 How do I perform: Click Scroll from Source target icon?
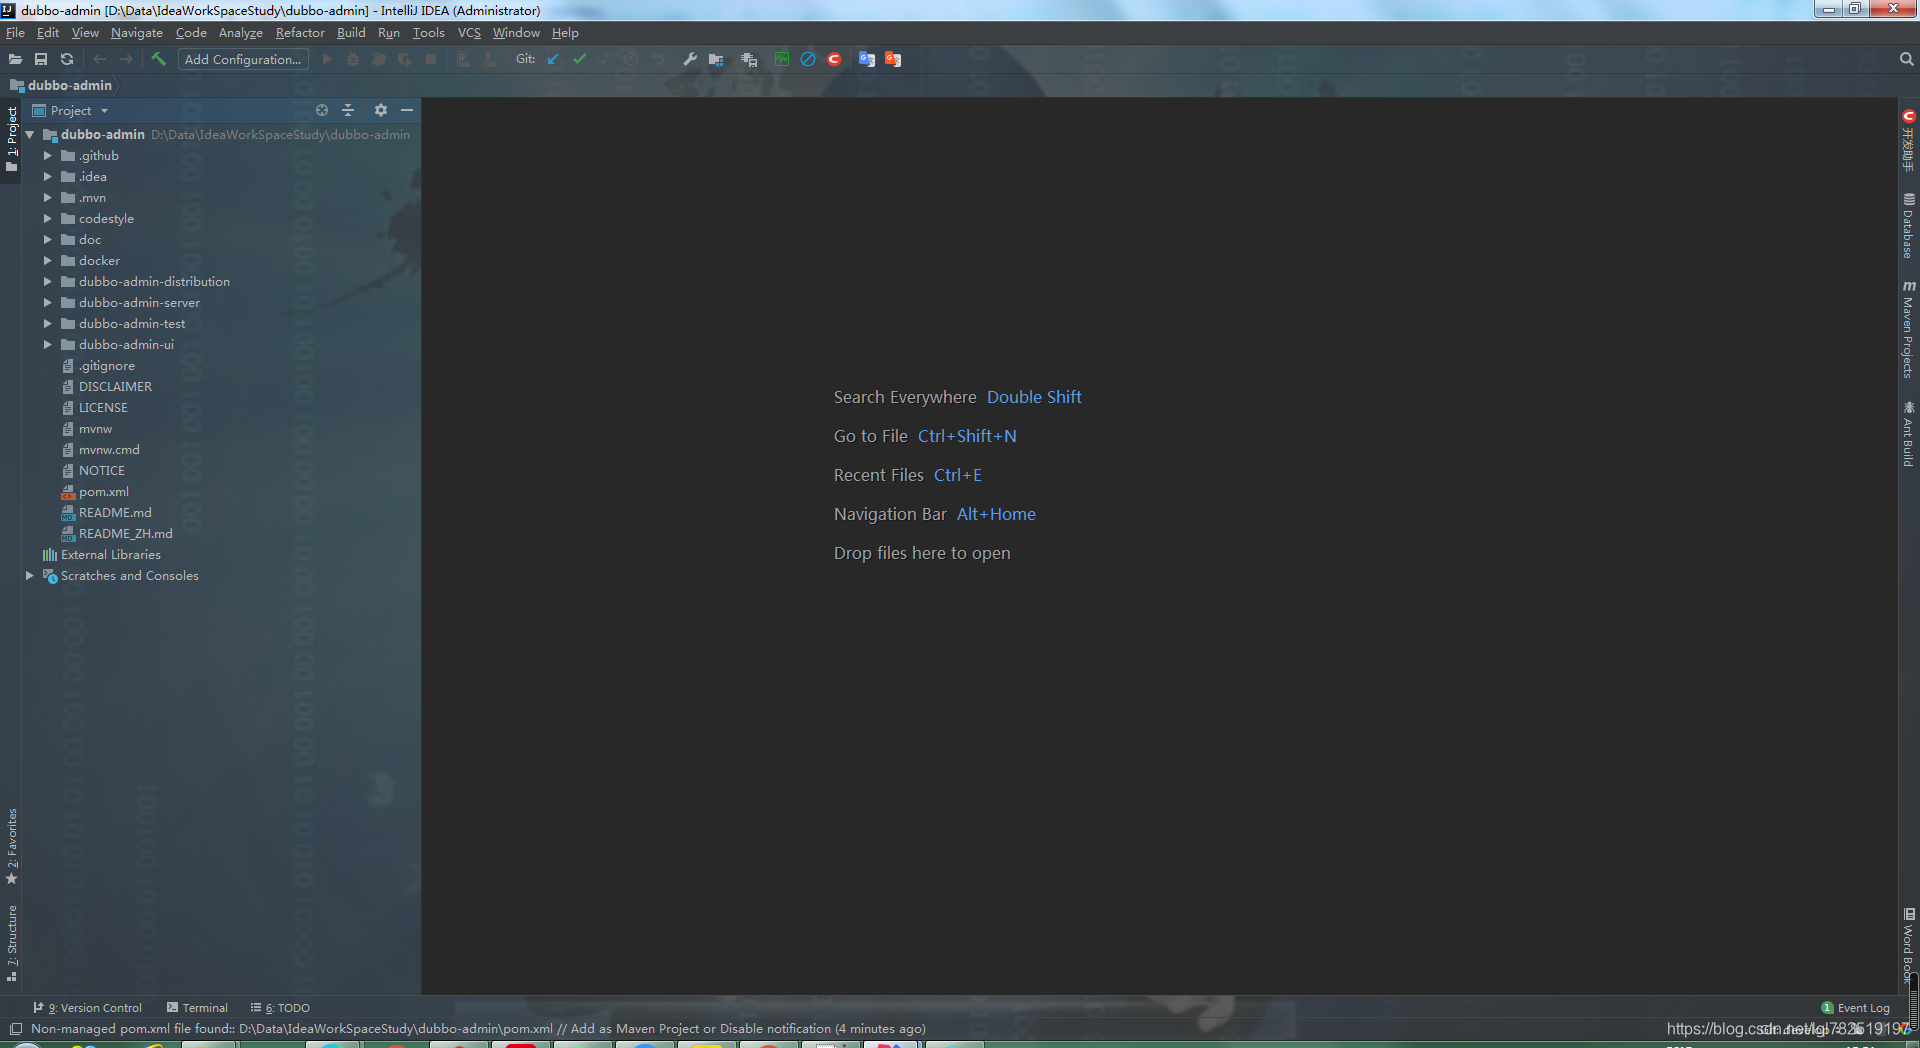(322, 110)
